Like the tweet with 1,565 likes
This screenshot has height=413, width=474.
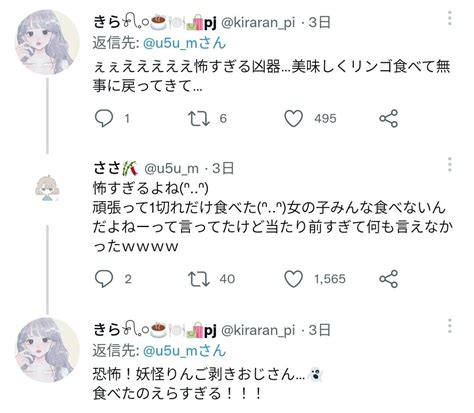(293, 279)
